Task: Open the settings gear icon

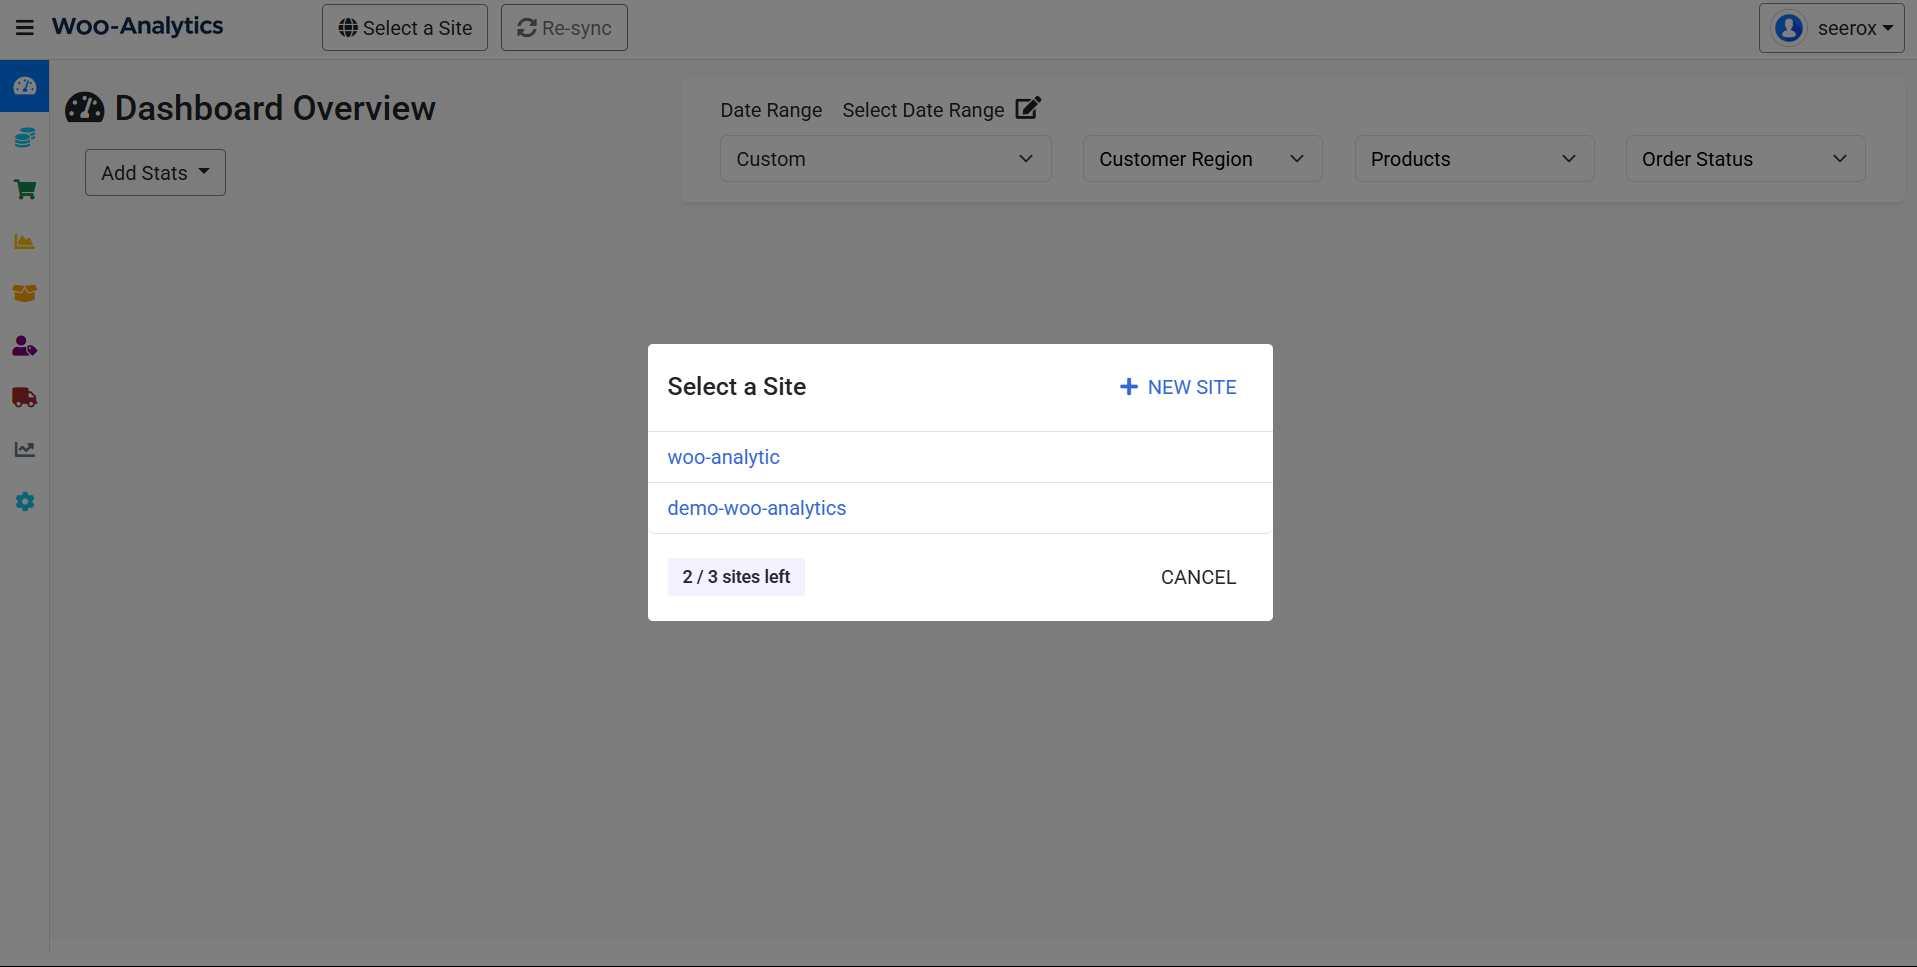Action: coord(24,501)
